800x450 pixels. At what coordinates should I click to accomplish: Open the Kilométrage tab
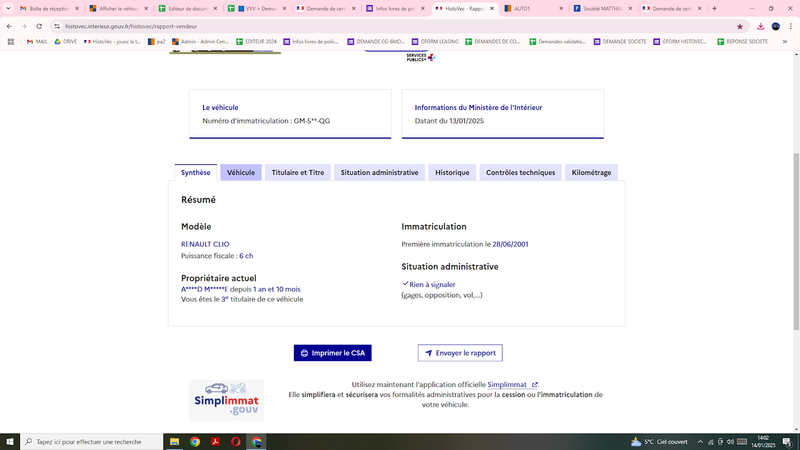(591, 172)
